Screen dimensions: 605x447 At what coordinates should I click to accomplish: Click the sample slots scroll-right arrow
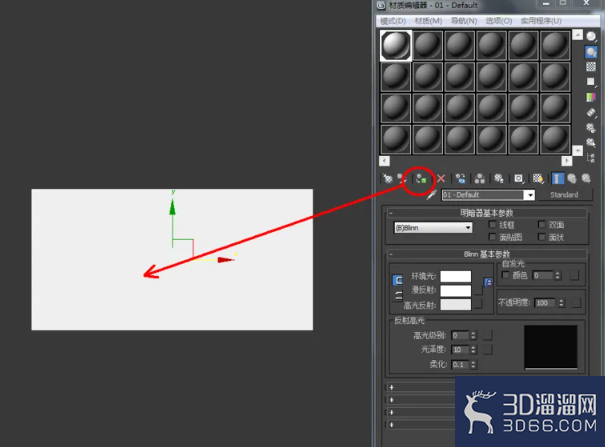[x=566, y=160]
